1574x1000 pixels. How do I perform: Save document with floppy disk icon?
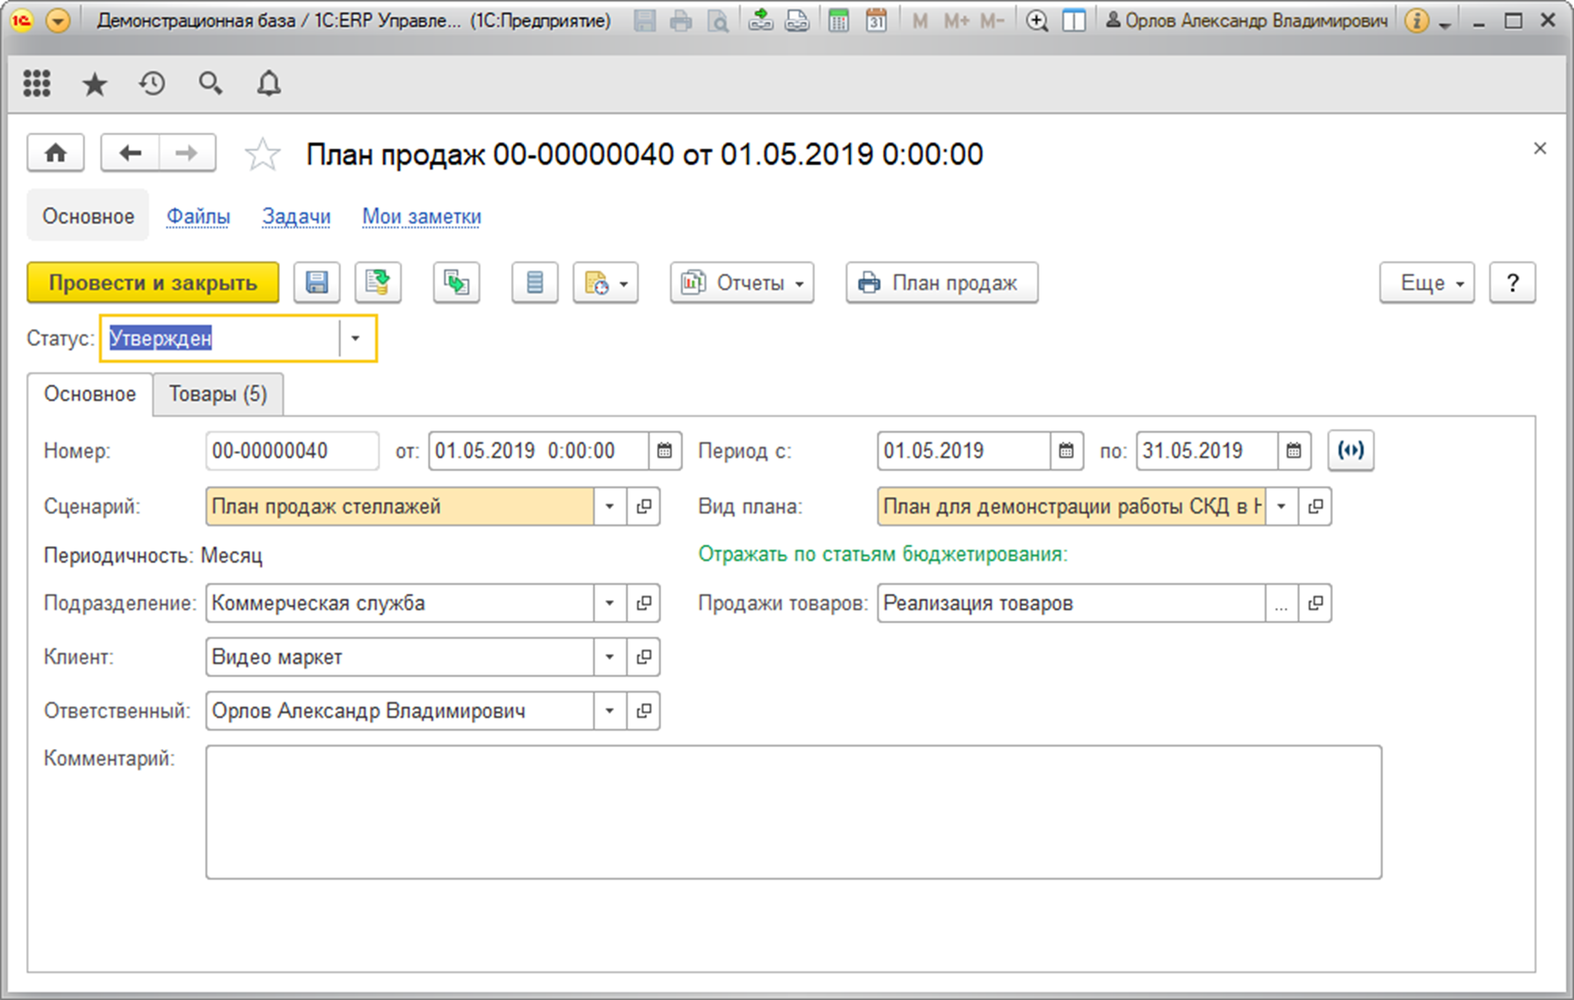pyautogui.click(x=317, y=283)
